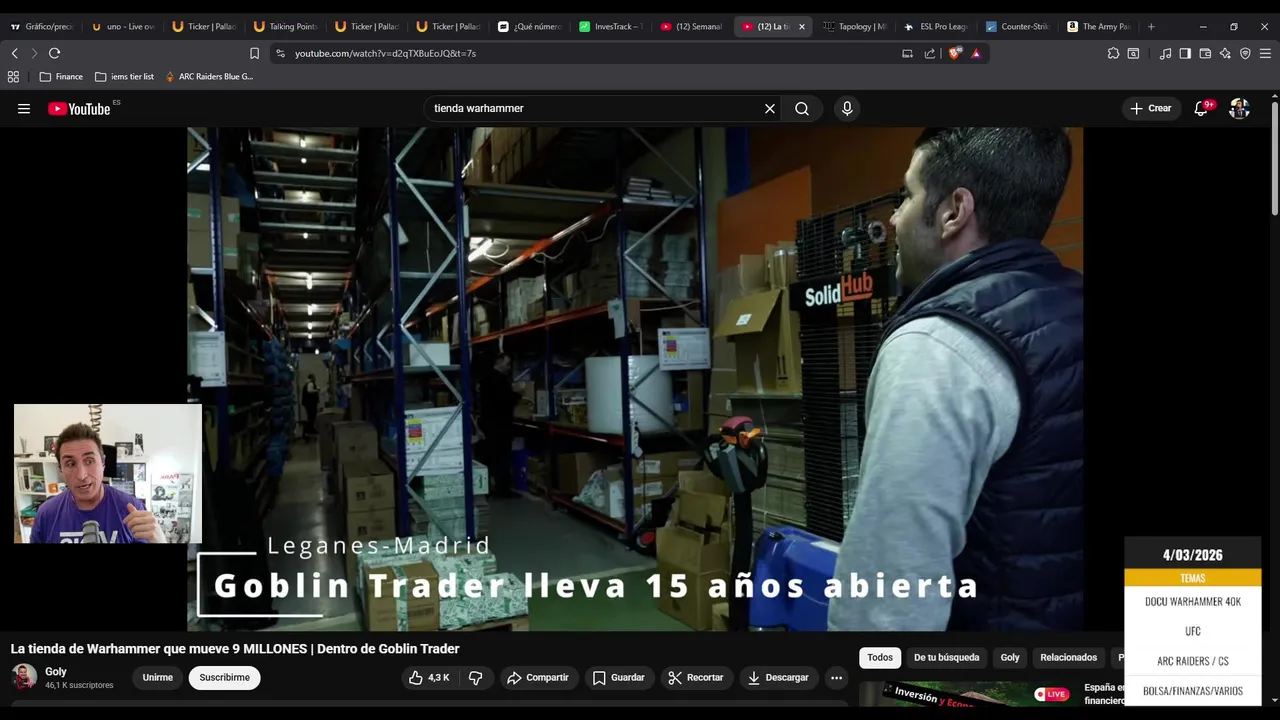Open the account avatar menu
The height and width of the screenshot is (720, 1280).
point(1240,109)
